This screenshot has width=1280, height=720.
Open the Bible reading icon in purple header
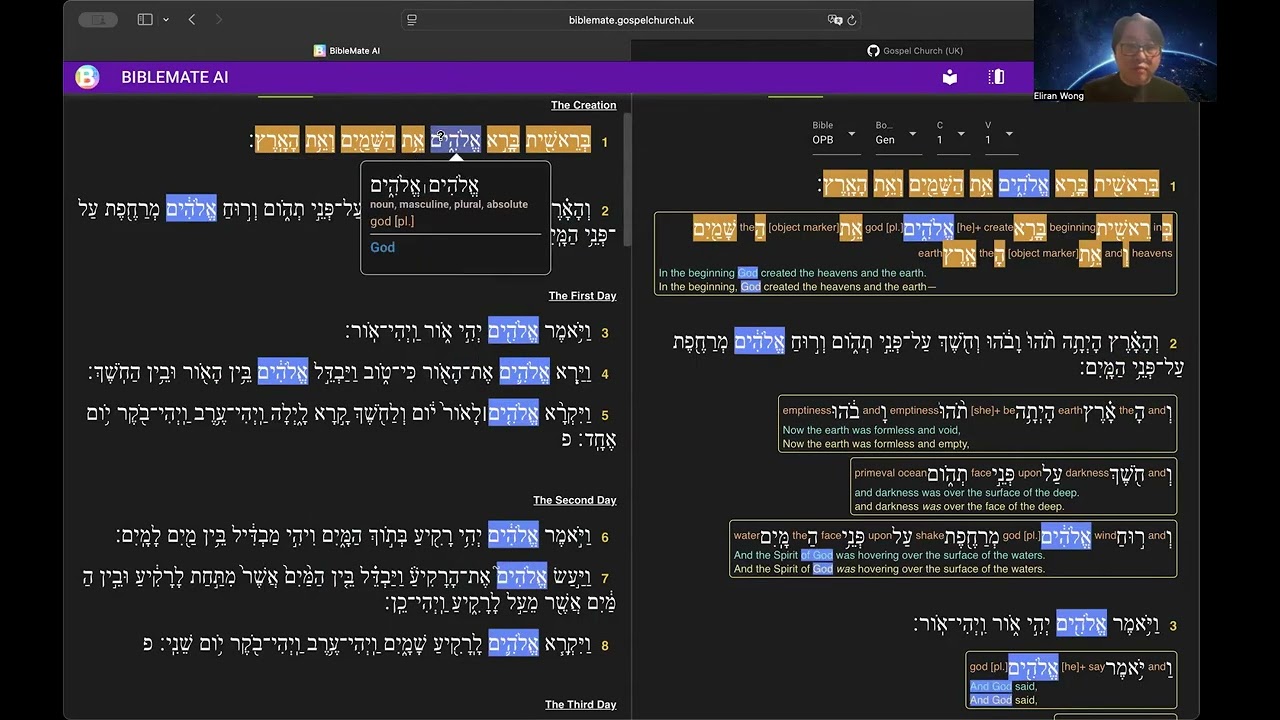(x=950, y=77)
